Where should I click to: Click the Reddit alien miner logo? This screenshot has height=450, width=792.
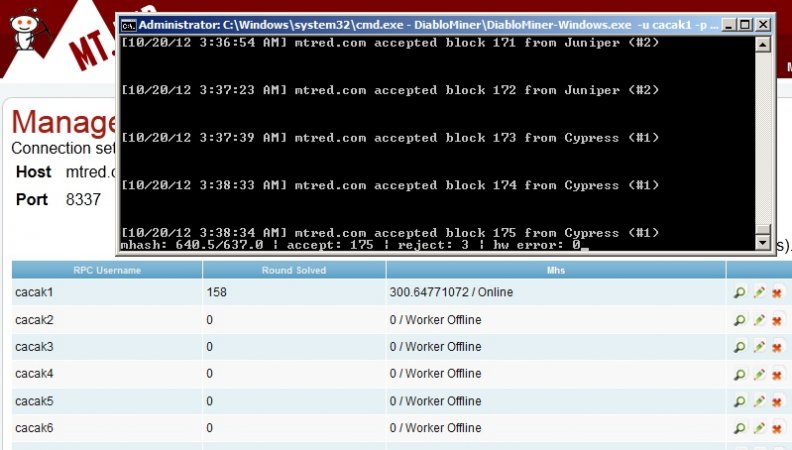(29, 29)
